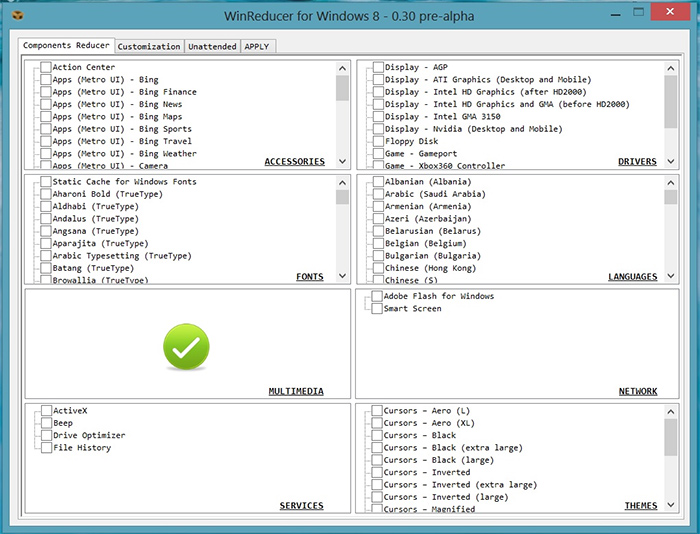Select Display - Nvidia (Desktop and Mobile) text

(474, 129)
